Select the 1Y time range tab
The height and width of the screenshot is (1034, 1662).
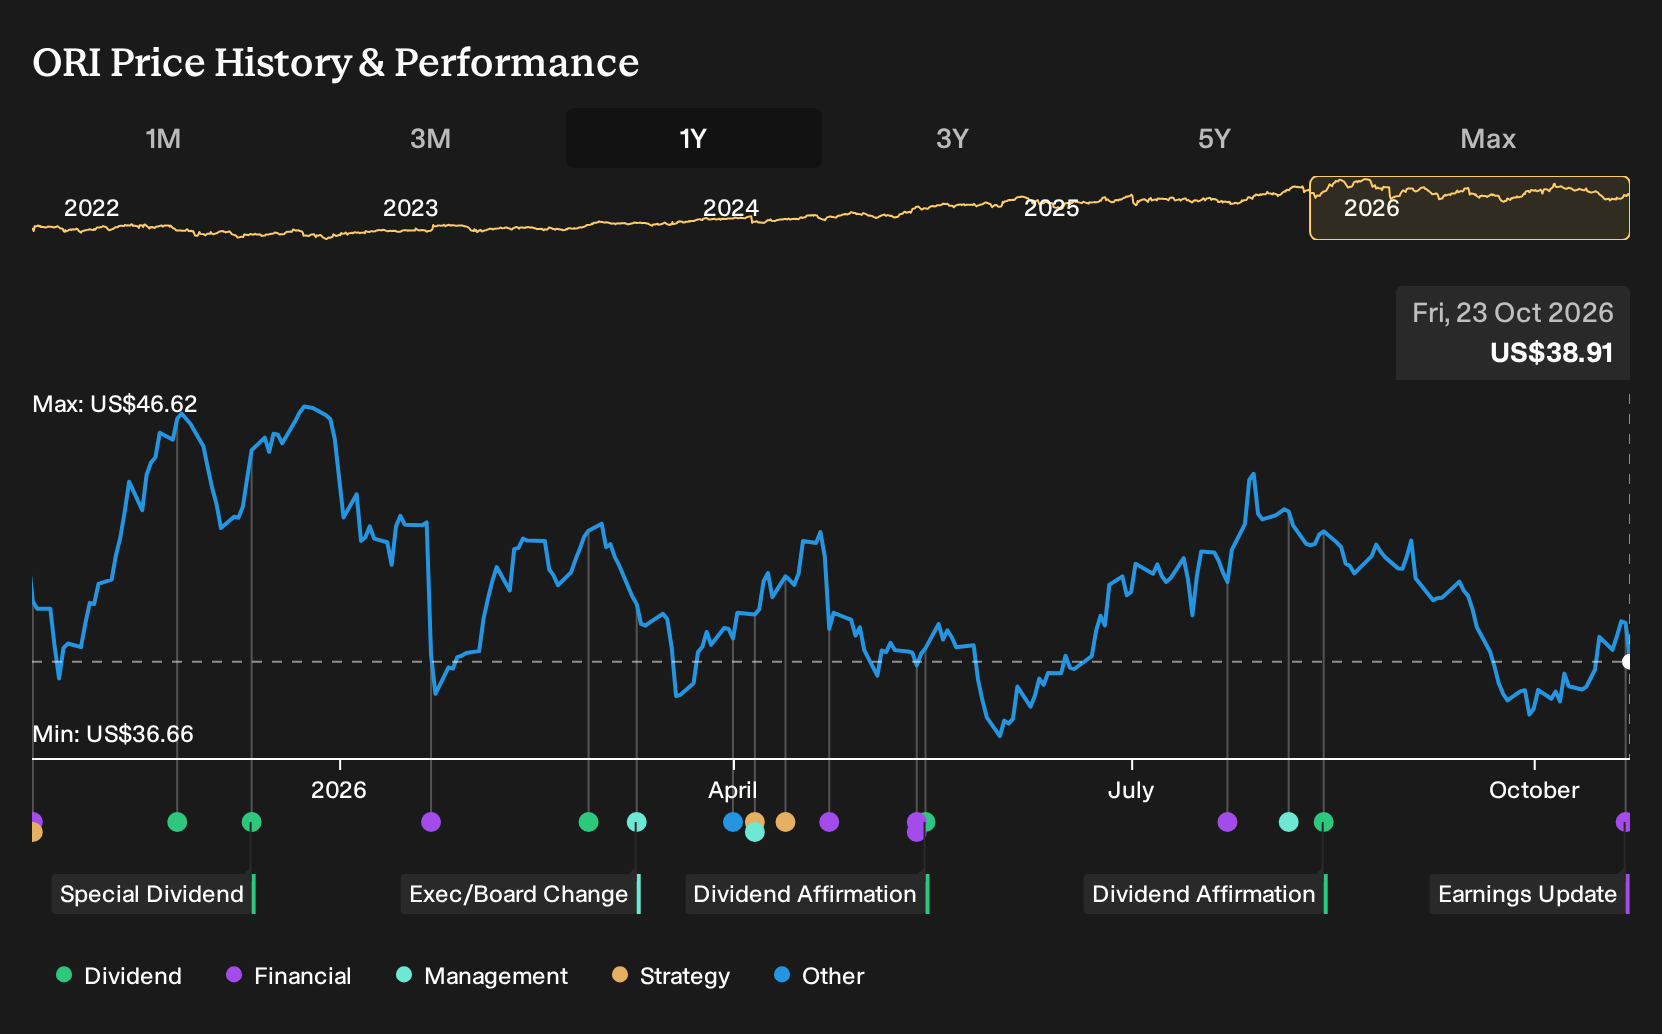(x=694, y=138)
